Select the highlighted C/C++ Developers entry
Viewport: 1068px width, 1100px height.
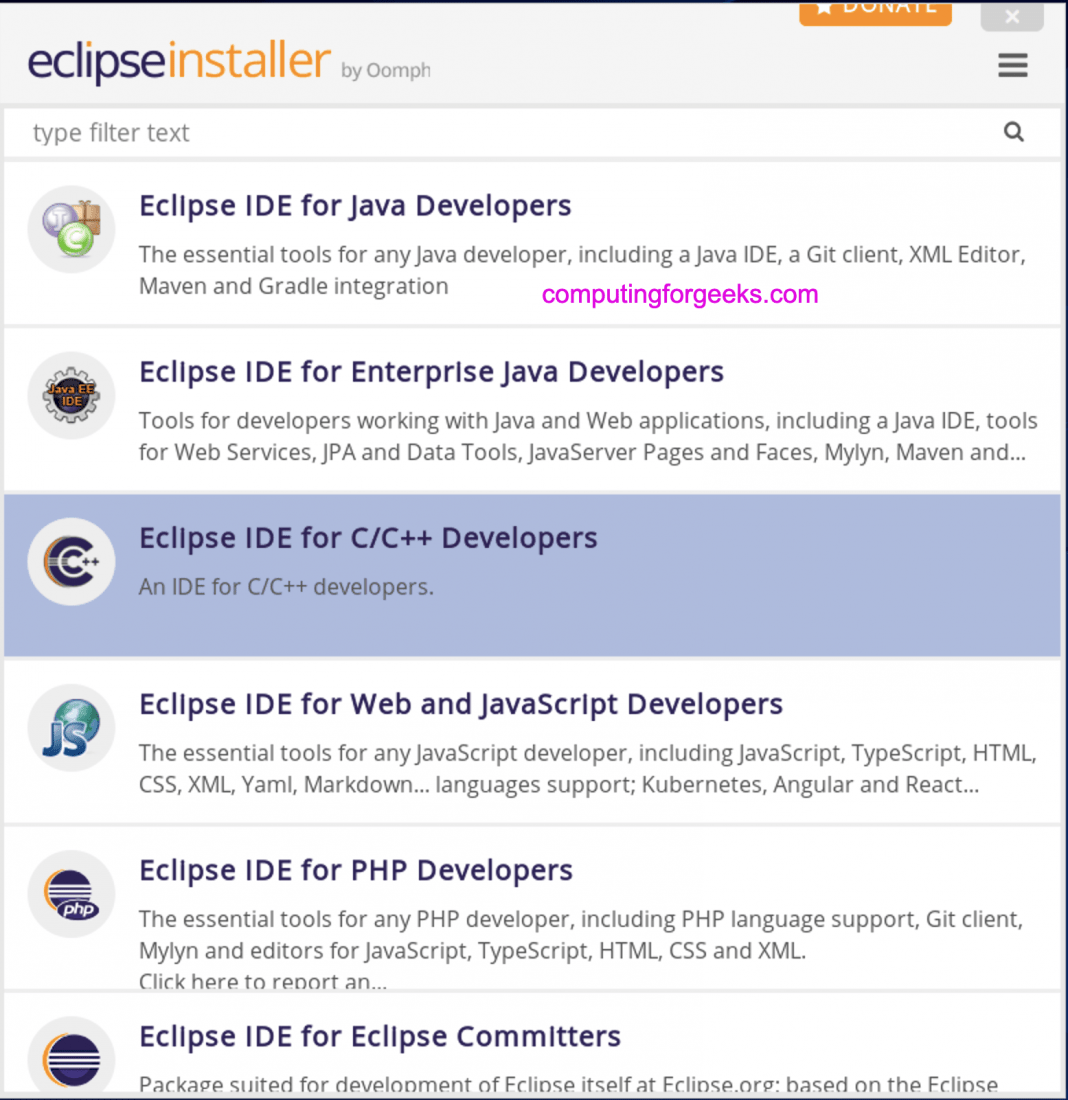(x=534, y=575)
